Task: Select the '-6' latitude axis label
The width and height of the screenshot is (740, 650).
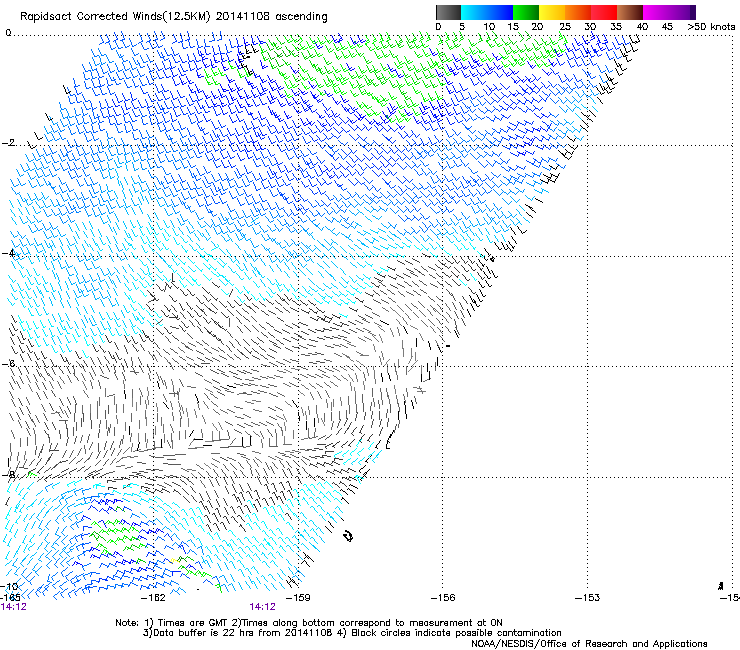Action: click(8, 363)
